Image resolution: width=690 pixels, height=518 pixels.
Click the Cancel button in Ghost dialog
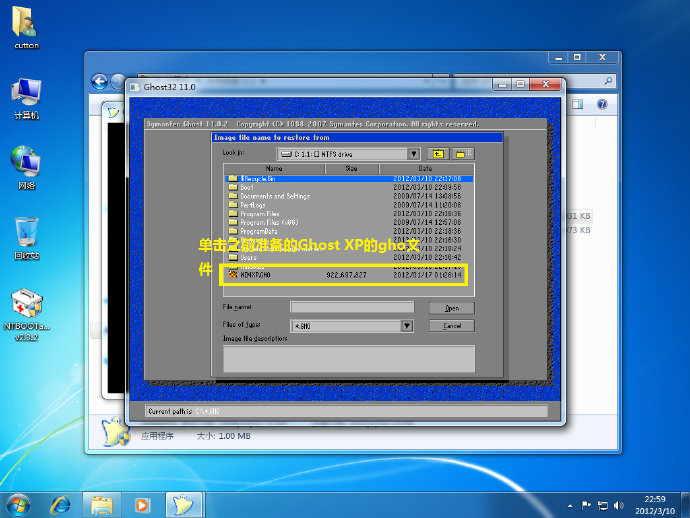click(x=452, y=326)
